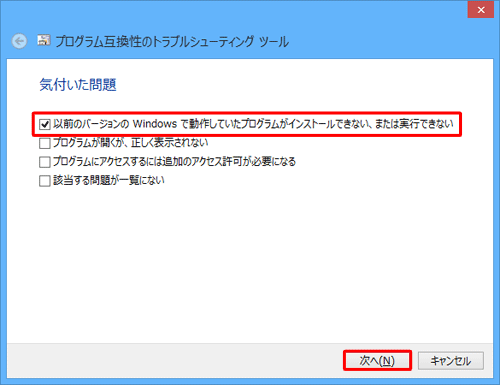Viewport: 500px width, 385px height.
Task: Select the 気付いた問題 heading text
Action: [78, 84]
